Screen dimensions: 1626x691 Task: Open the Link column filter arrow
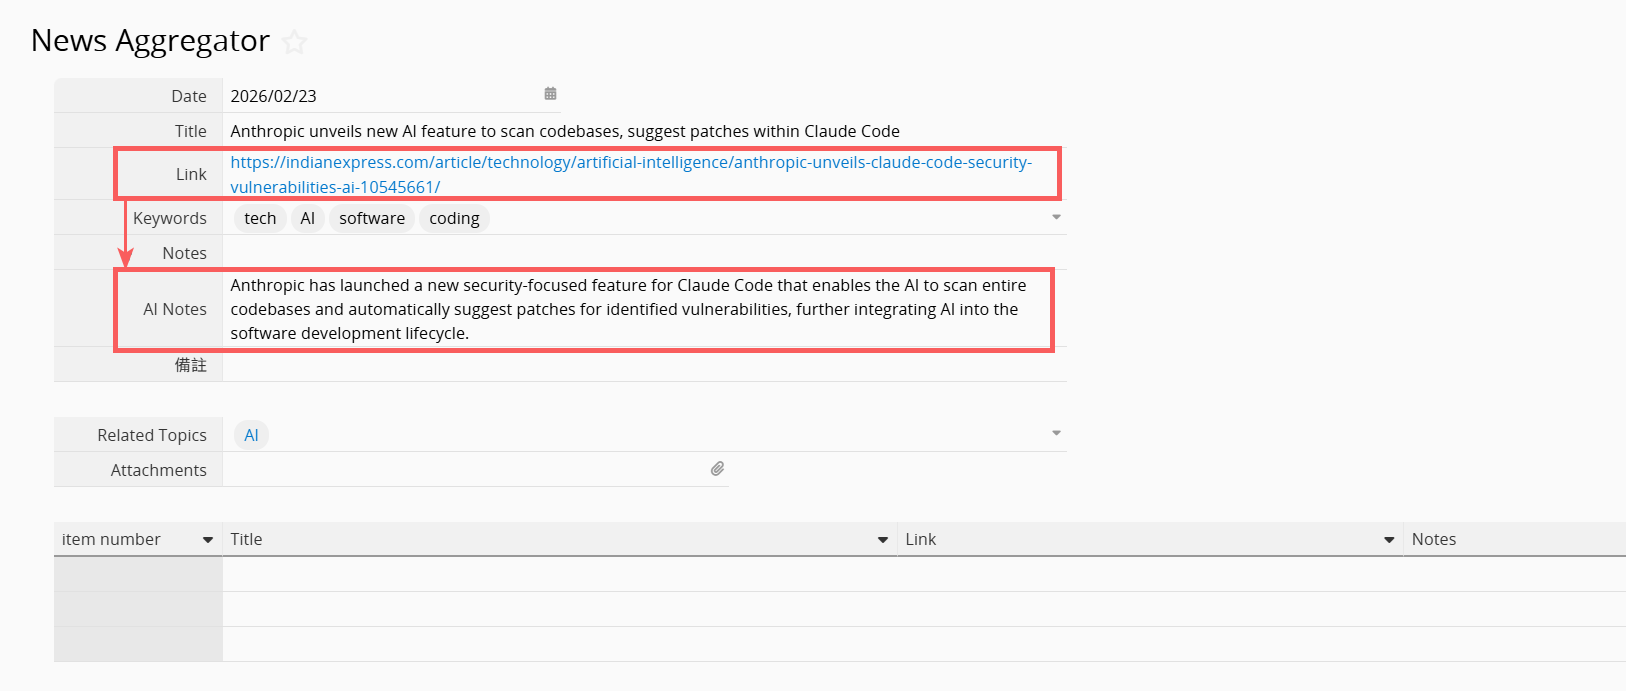point(1388,540)
